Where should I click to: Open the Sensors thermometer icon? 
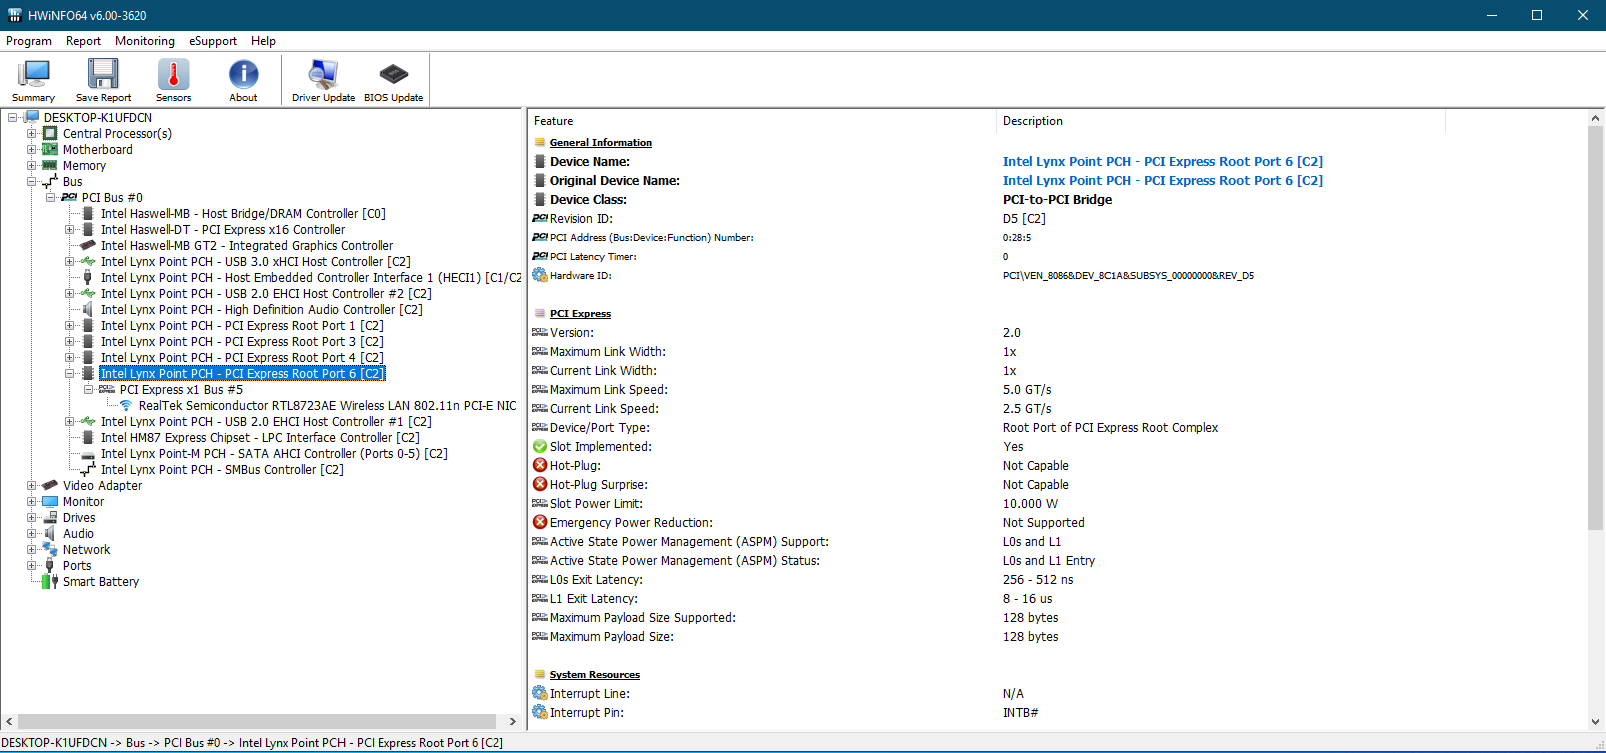(x=173, y=74)
